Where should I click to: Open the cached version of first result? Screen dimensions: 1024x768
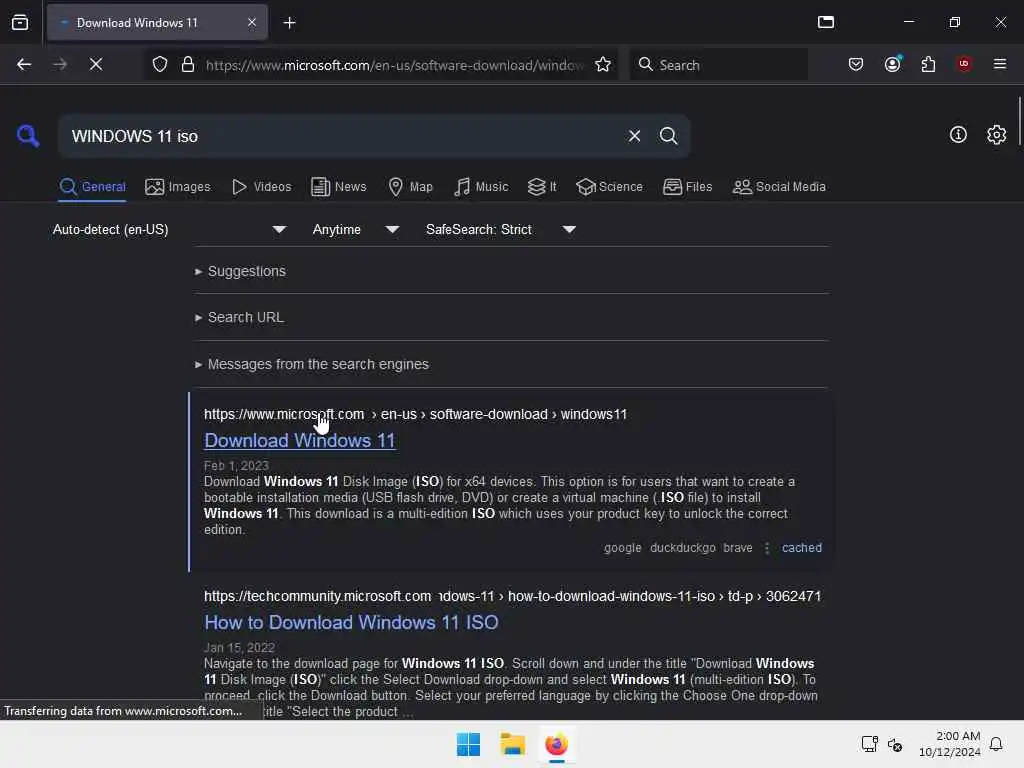pyautogui.click(x=801, y=548)
